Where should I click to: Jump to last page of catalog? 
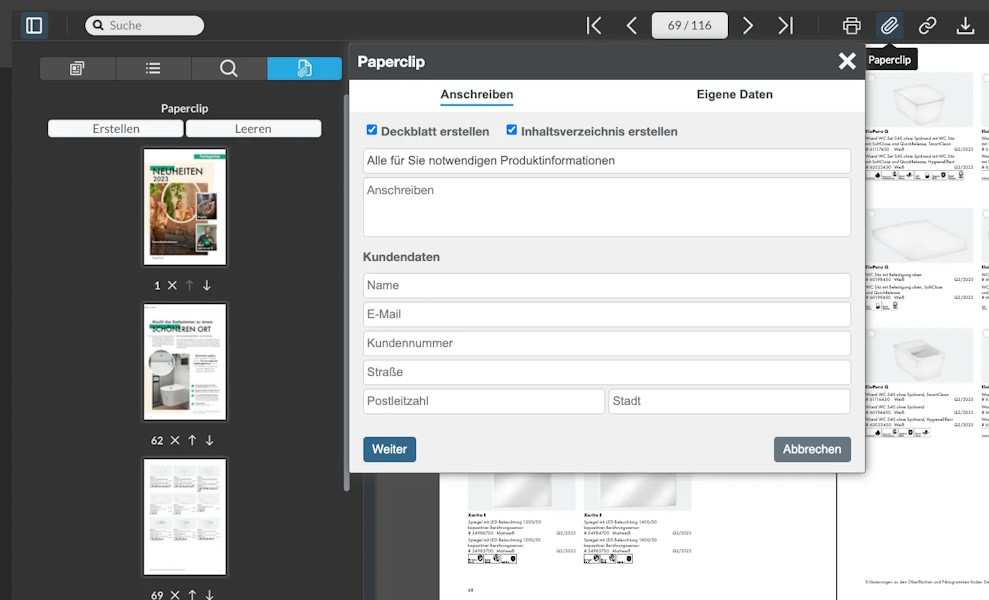point(785,26)
